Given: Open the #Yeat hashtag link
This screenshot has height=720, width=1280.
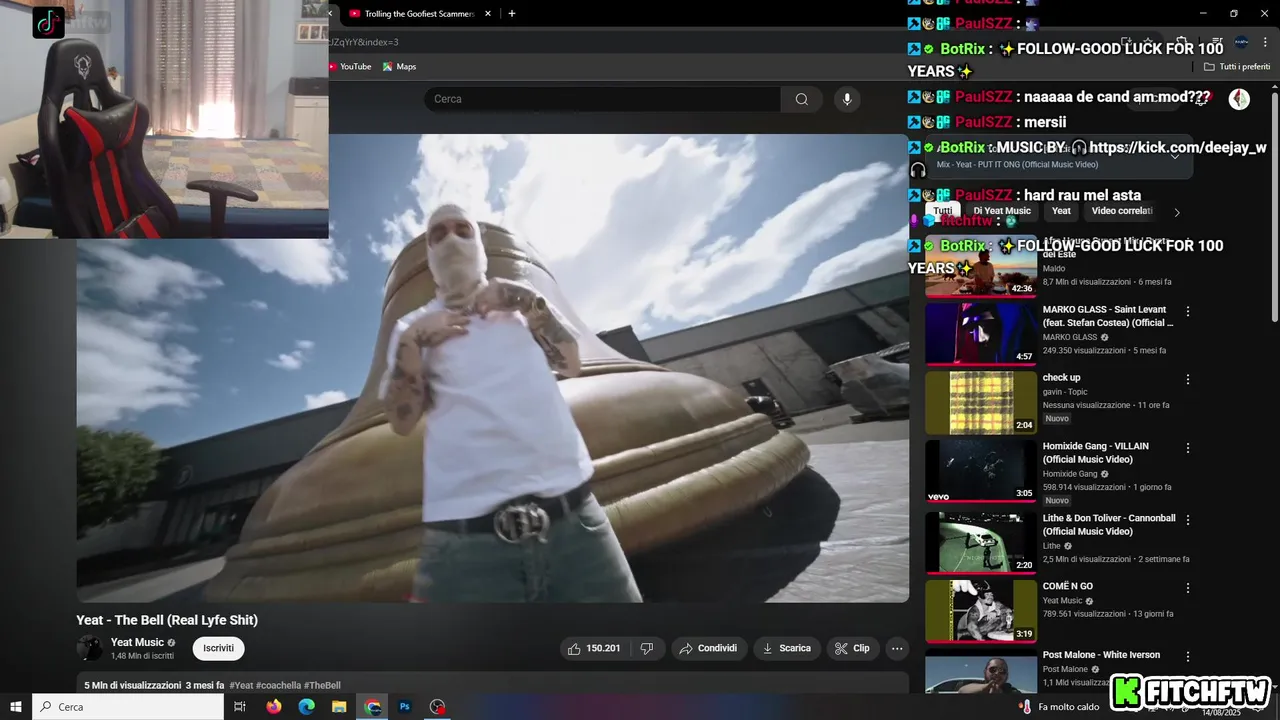Looking at the screenshot, I should pyautogui.click(x=241, y=686).
